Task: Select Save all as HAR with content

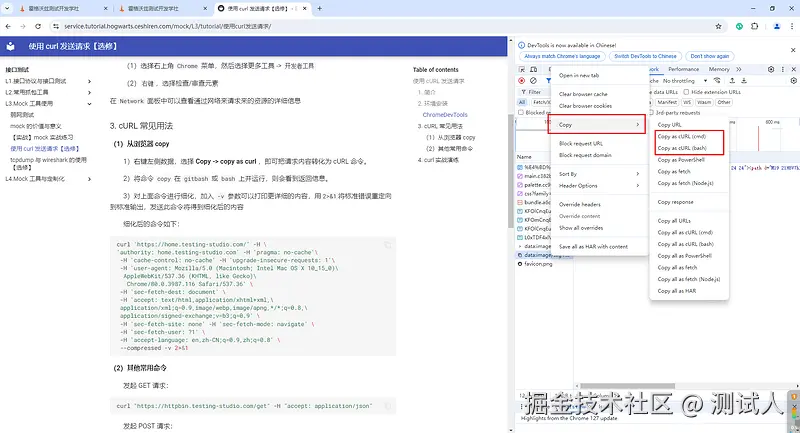Action: [x=593, y=246]
